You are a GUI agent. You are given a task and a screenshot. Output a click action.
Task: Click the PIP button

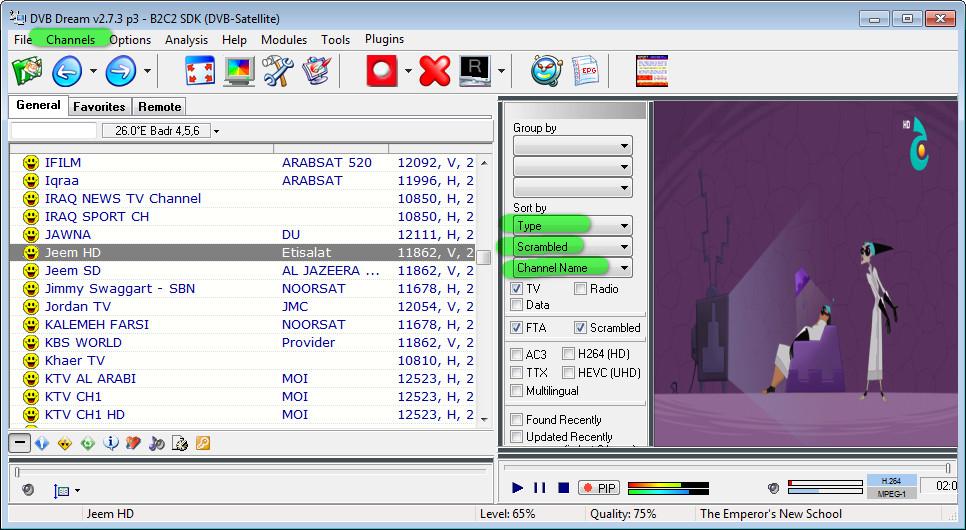(599, 488)
